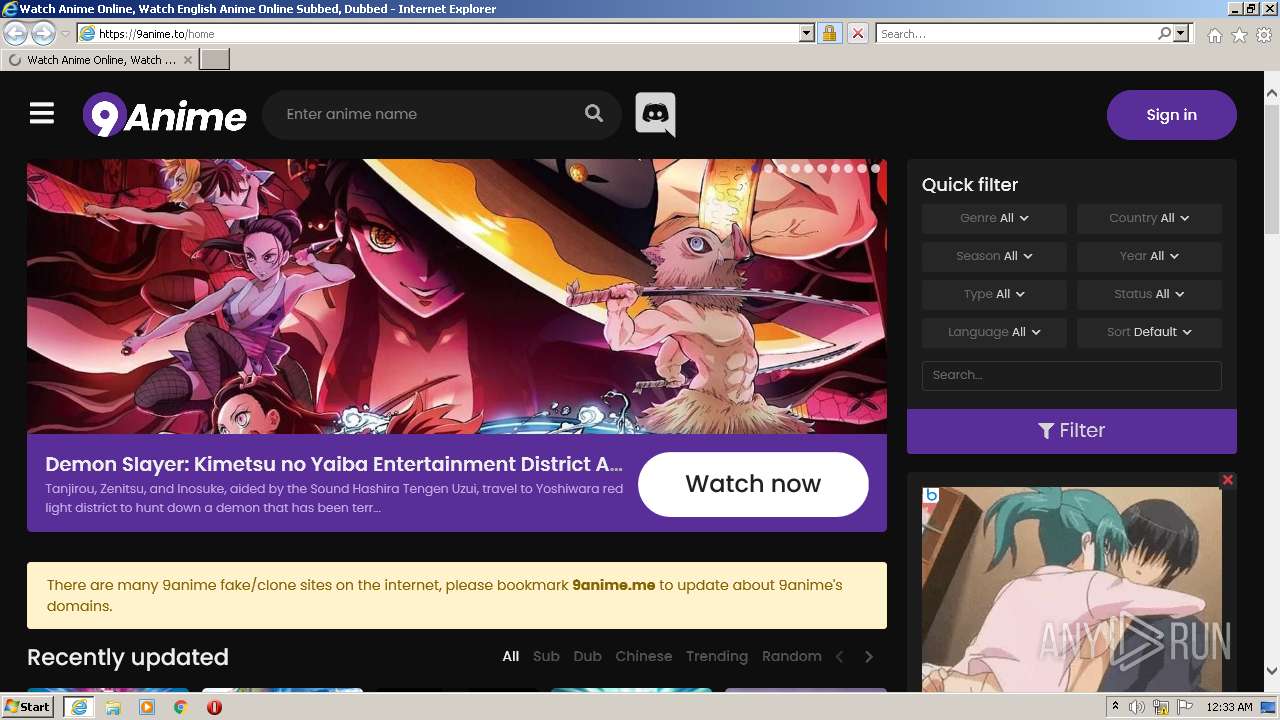Expand the Type All dropdown

pyautogui.click(x=994, y=294)
